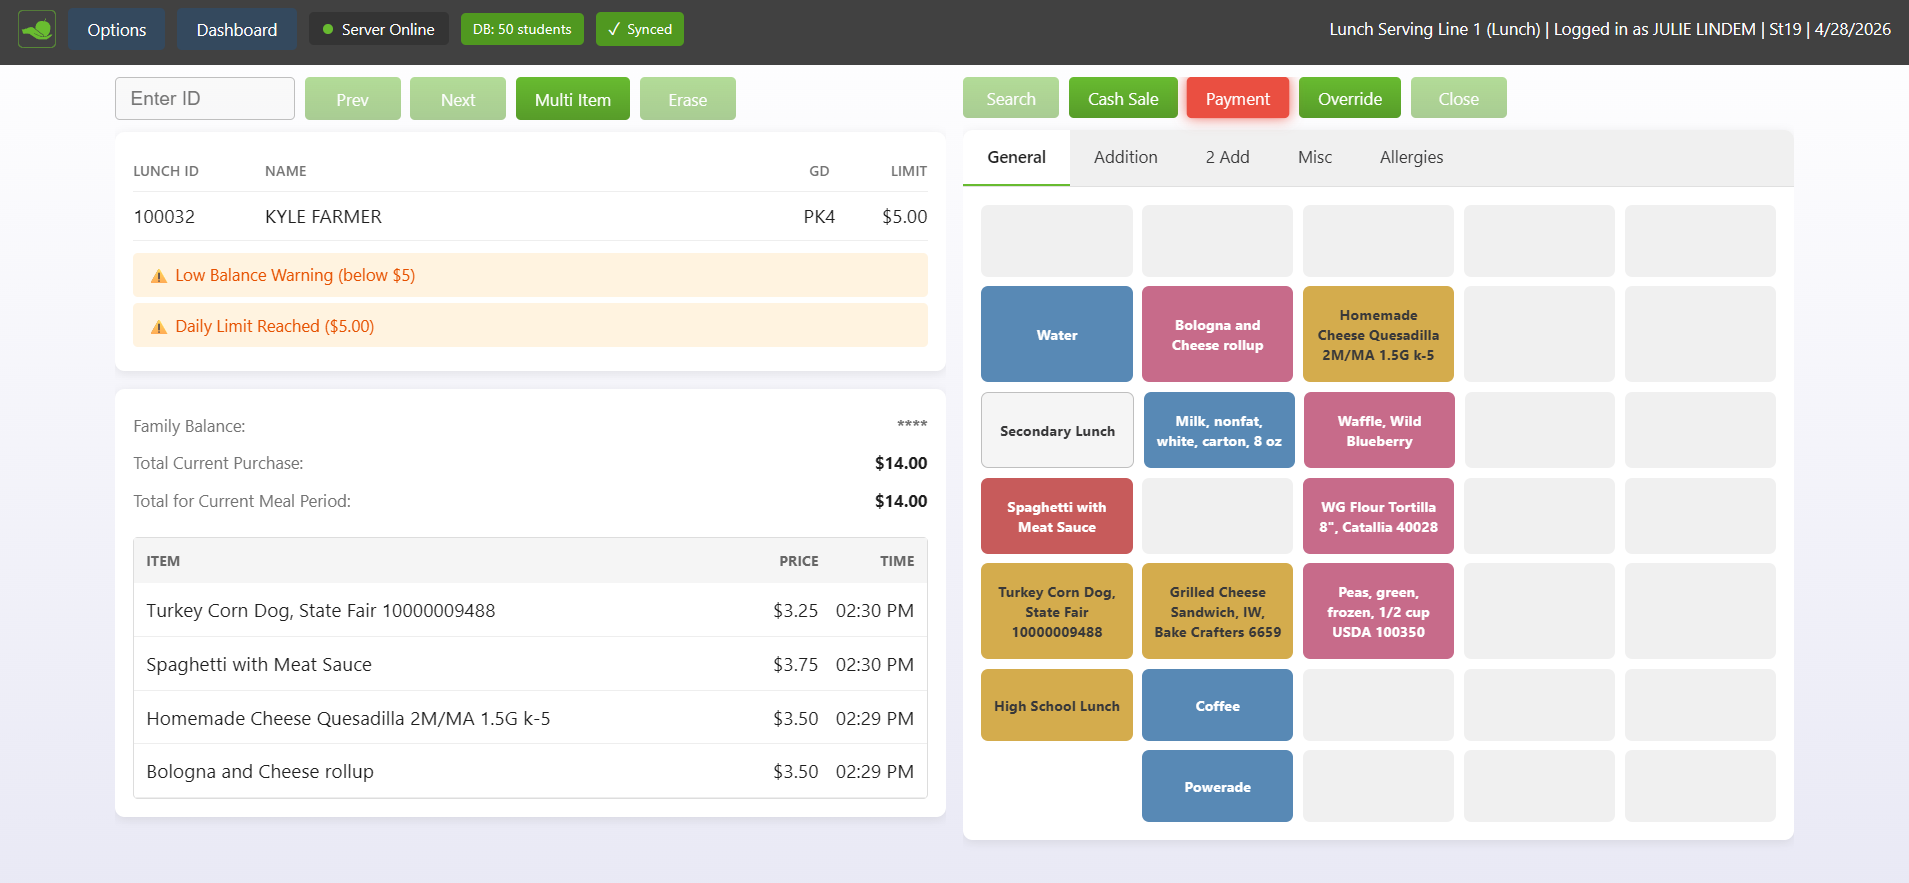Screen dimensions: 1909x883
Task: Switch to the Addition tab
Action: tap(1126, 157)
